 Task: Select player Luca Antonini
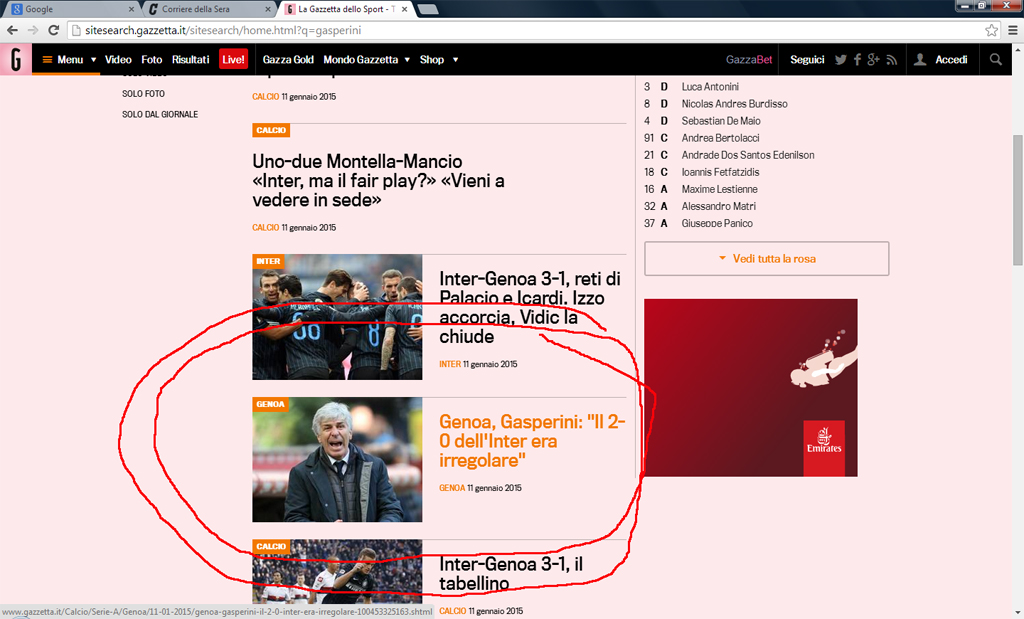pos(710,87)
